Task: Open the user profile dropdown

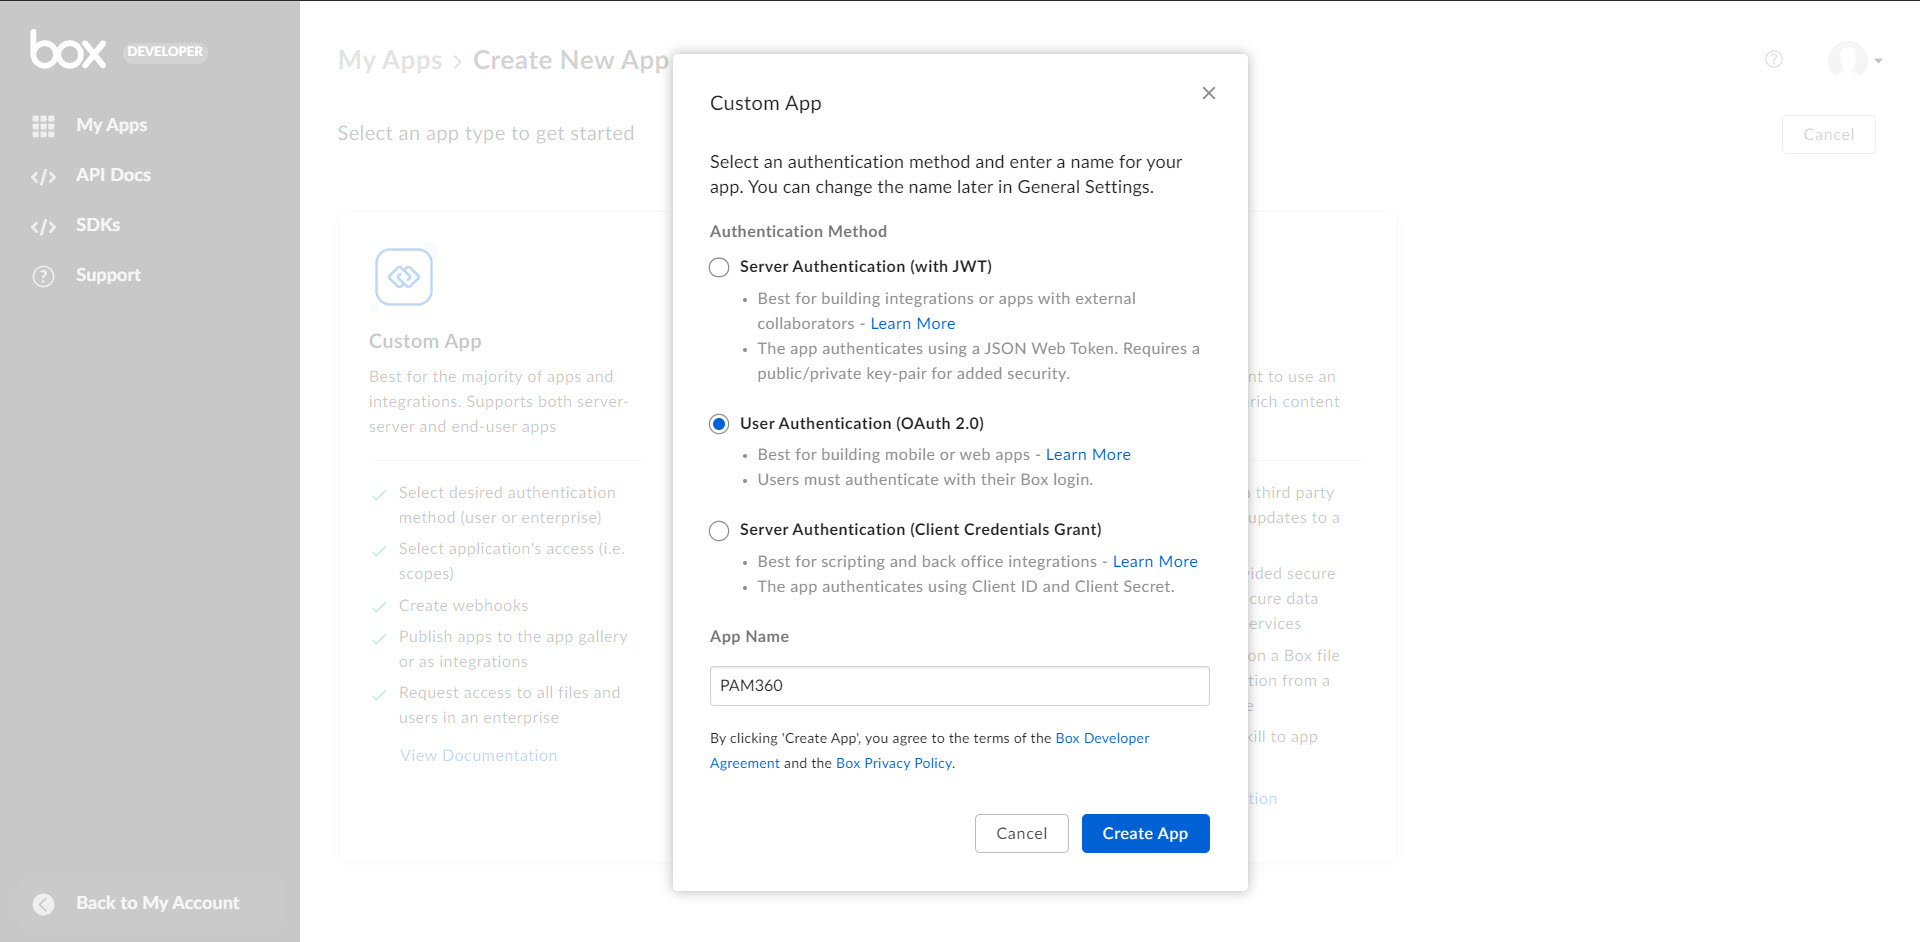Action: pos(1855,60)
